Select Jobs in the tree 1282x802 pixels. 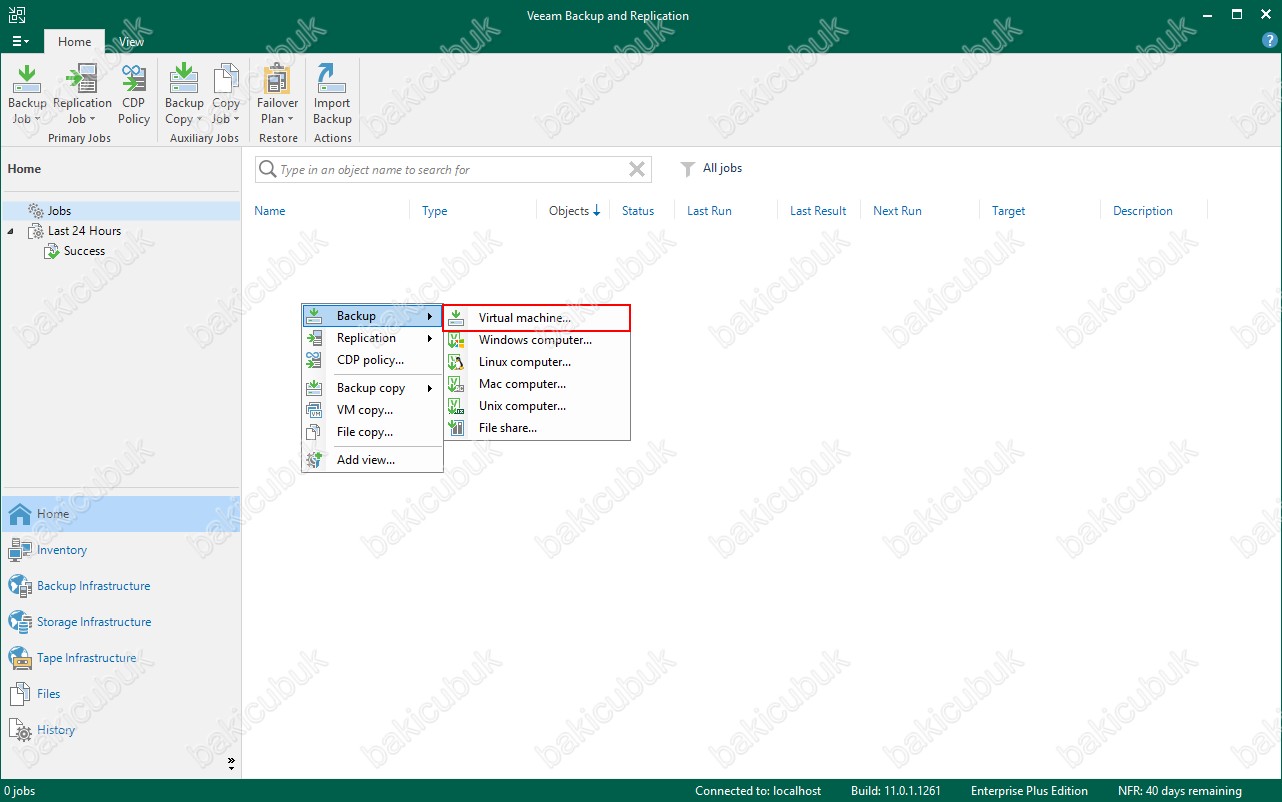[x=59, y=211]
